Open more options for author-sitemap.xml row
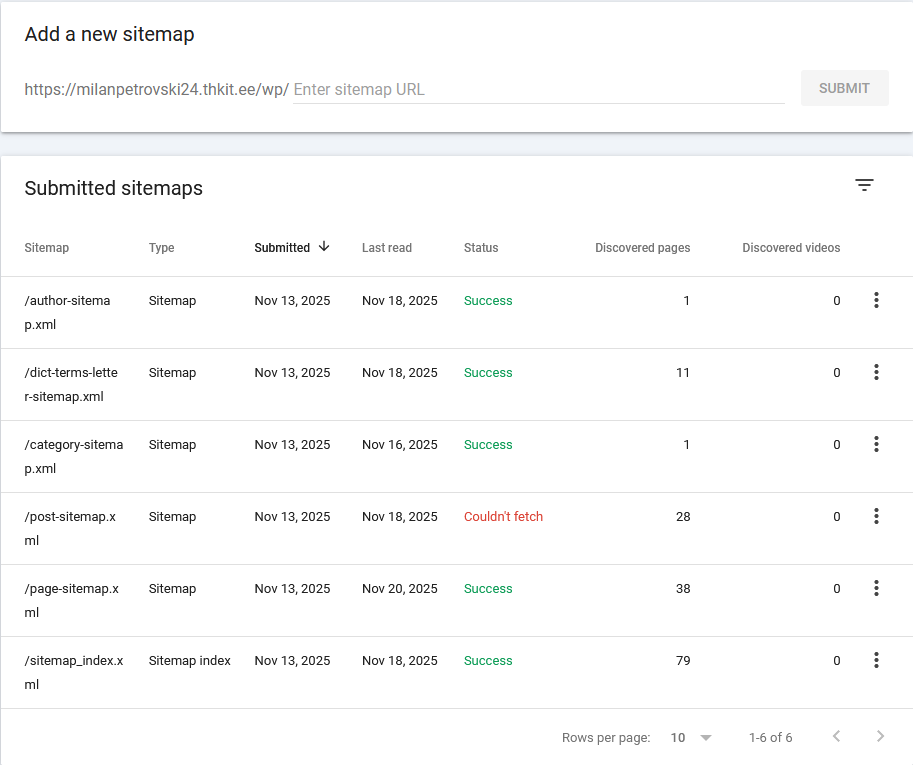 (876, 301)
